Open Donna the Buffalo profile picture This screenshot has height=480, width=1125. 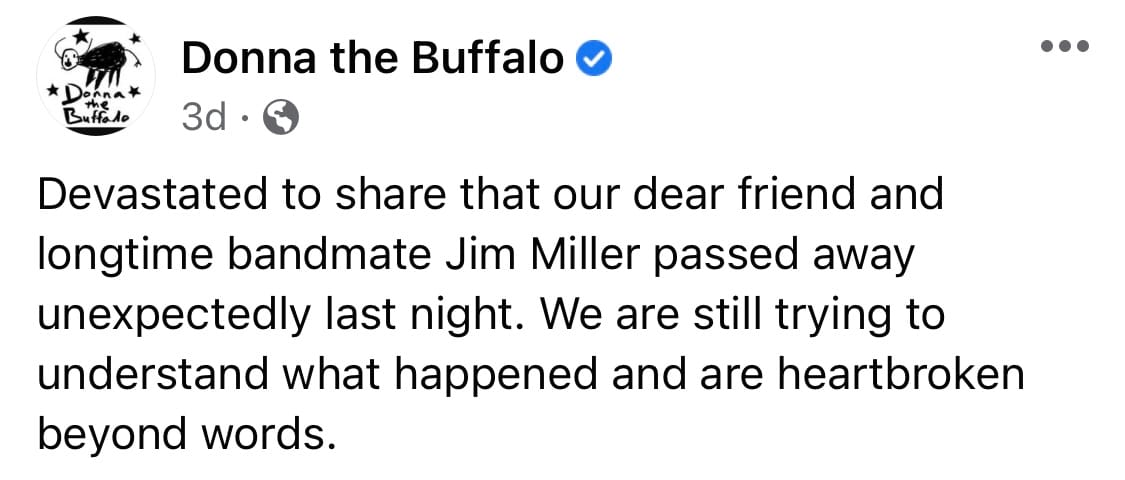pos(95,76)
